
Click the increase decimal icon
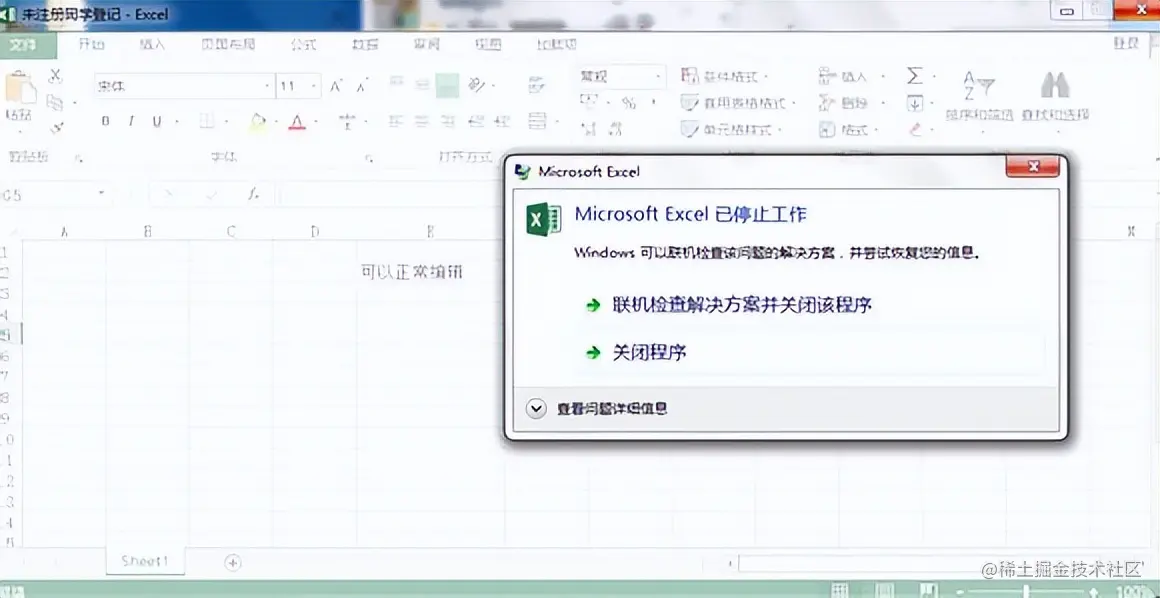click(x=589, y=130)
